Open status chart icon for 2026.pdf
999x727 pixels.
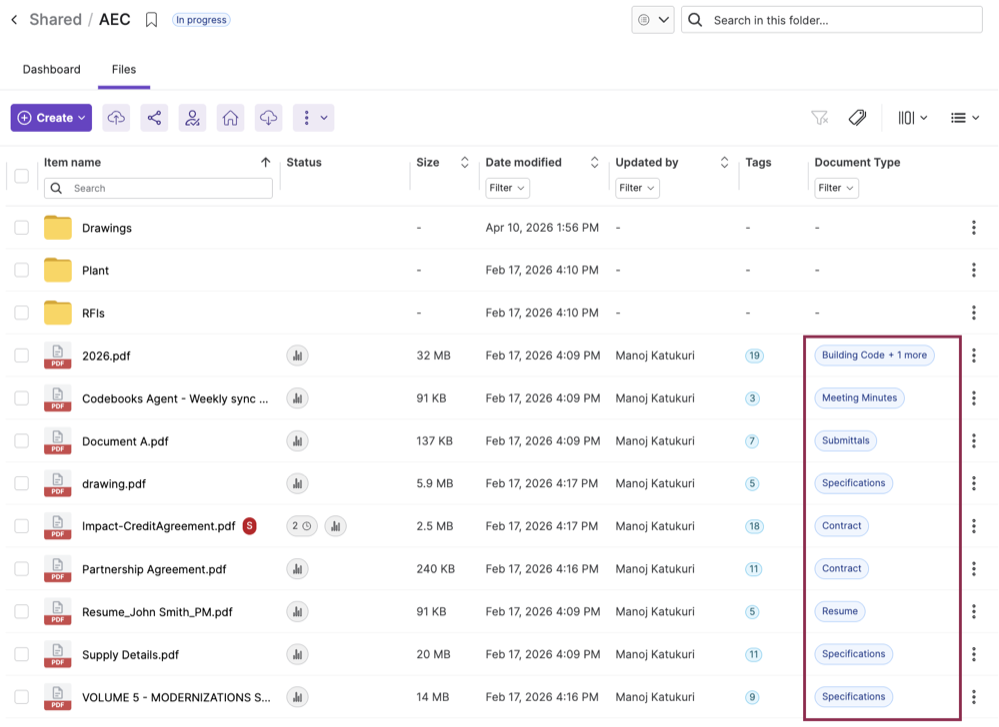297,355
